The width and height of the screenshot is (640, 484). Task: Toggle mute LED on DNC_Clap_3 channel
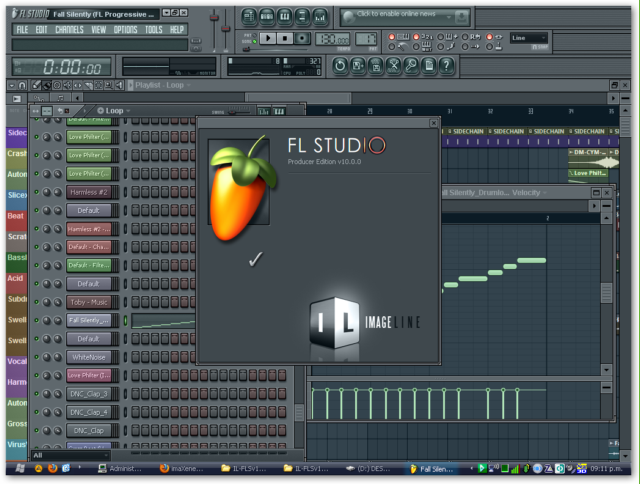36,394
